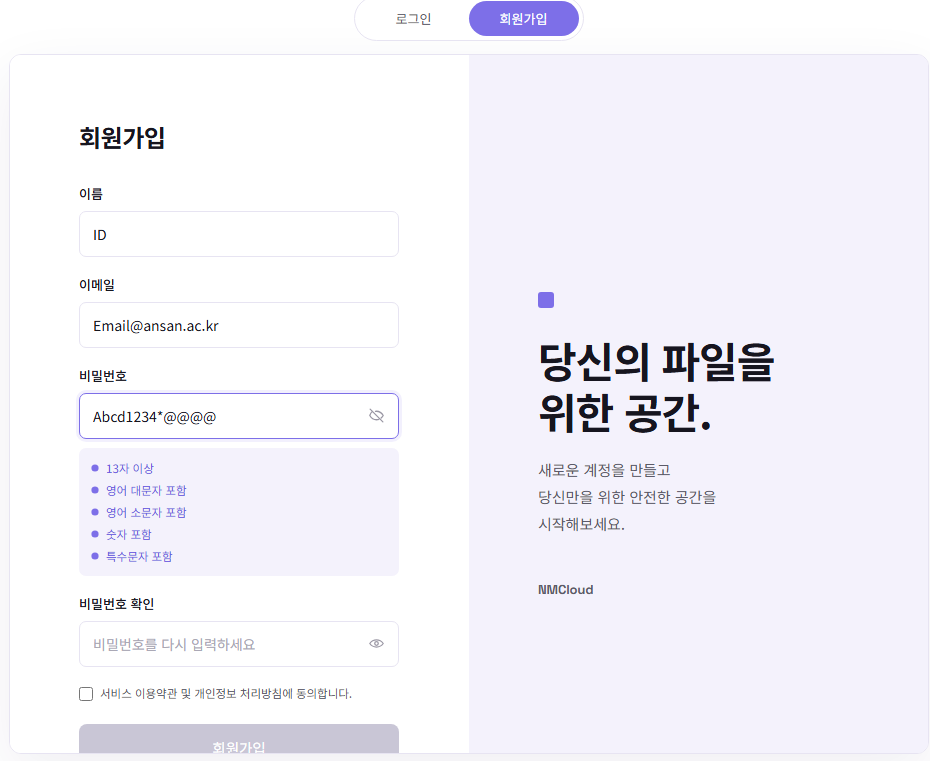Focus the 이메일 field with Email@ansan.ac.kr
Screen dimensions: 930x761
pyautogui.click(x=239, y=325)
